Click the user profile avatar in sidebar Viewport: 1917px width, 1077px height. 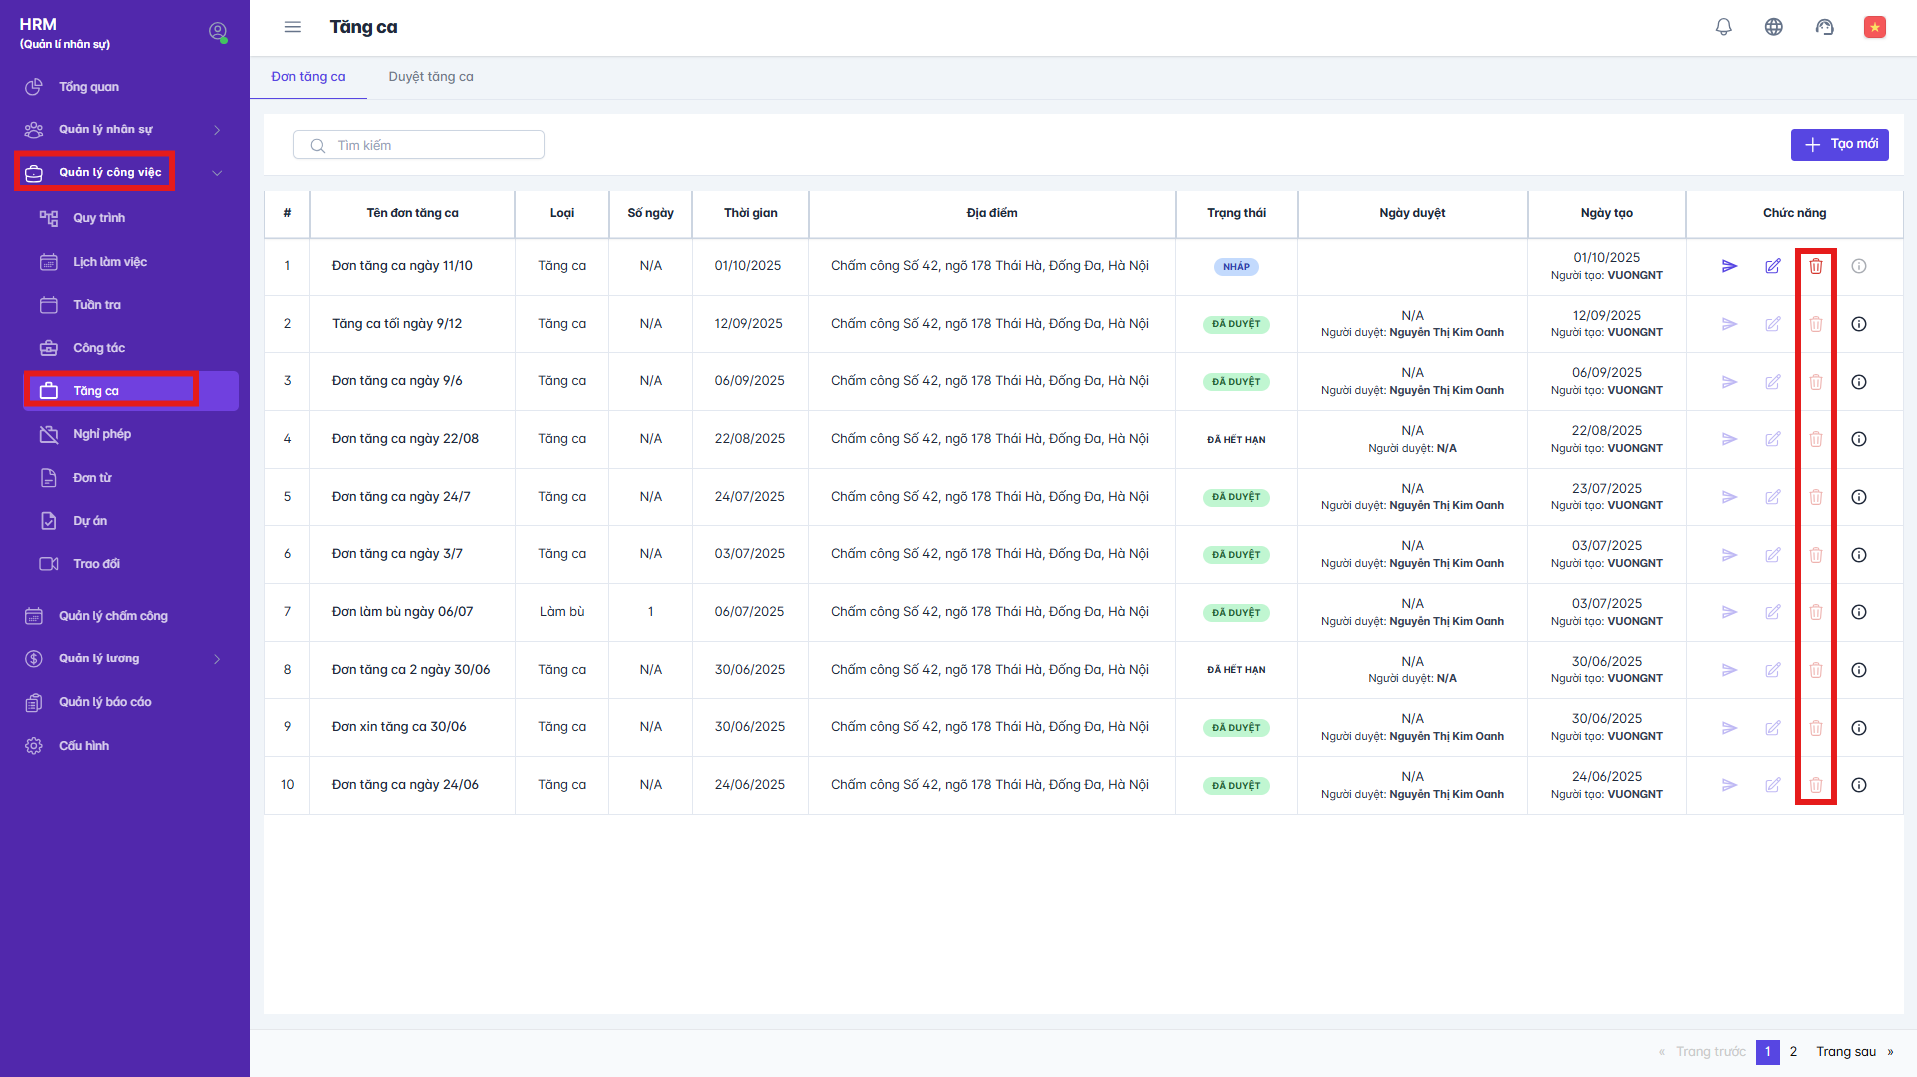pos(217,32)
